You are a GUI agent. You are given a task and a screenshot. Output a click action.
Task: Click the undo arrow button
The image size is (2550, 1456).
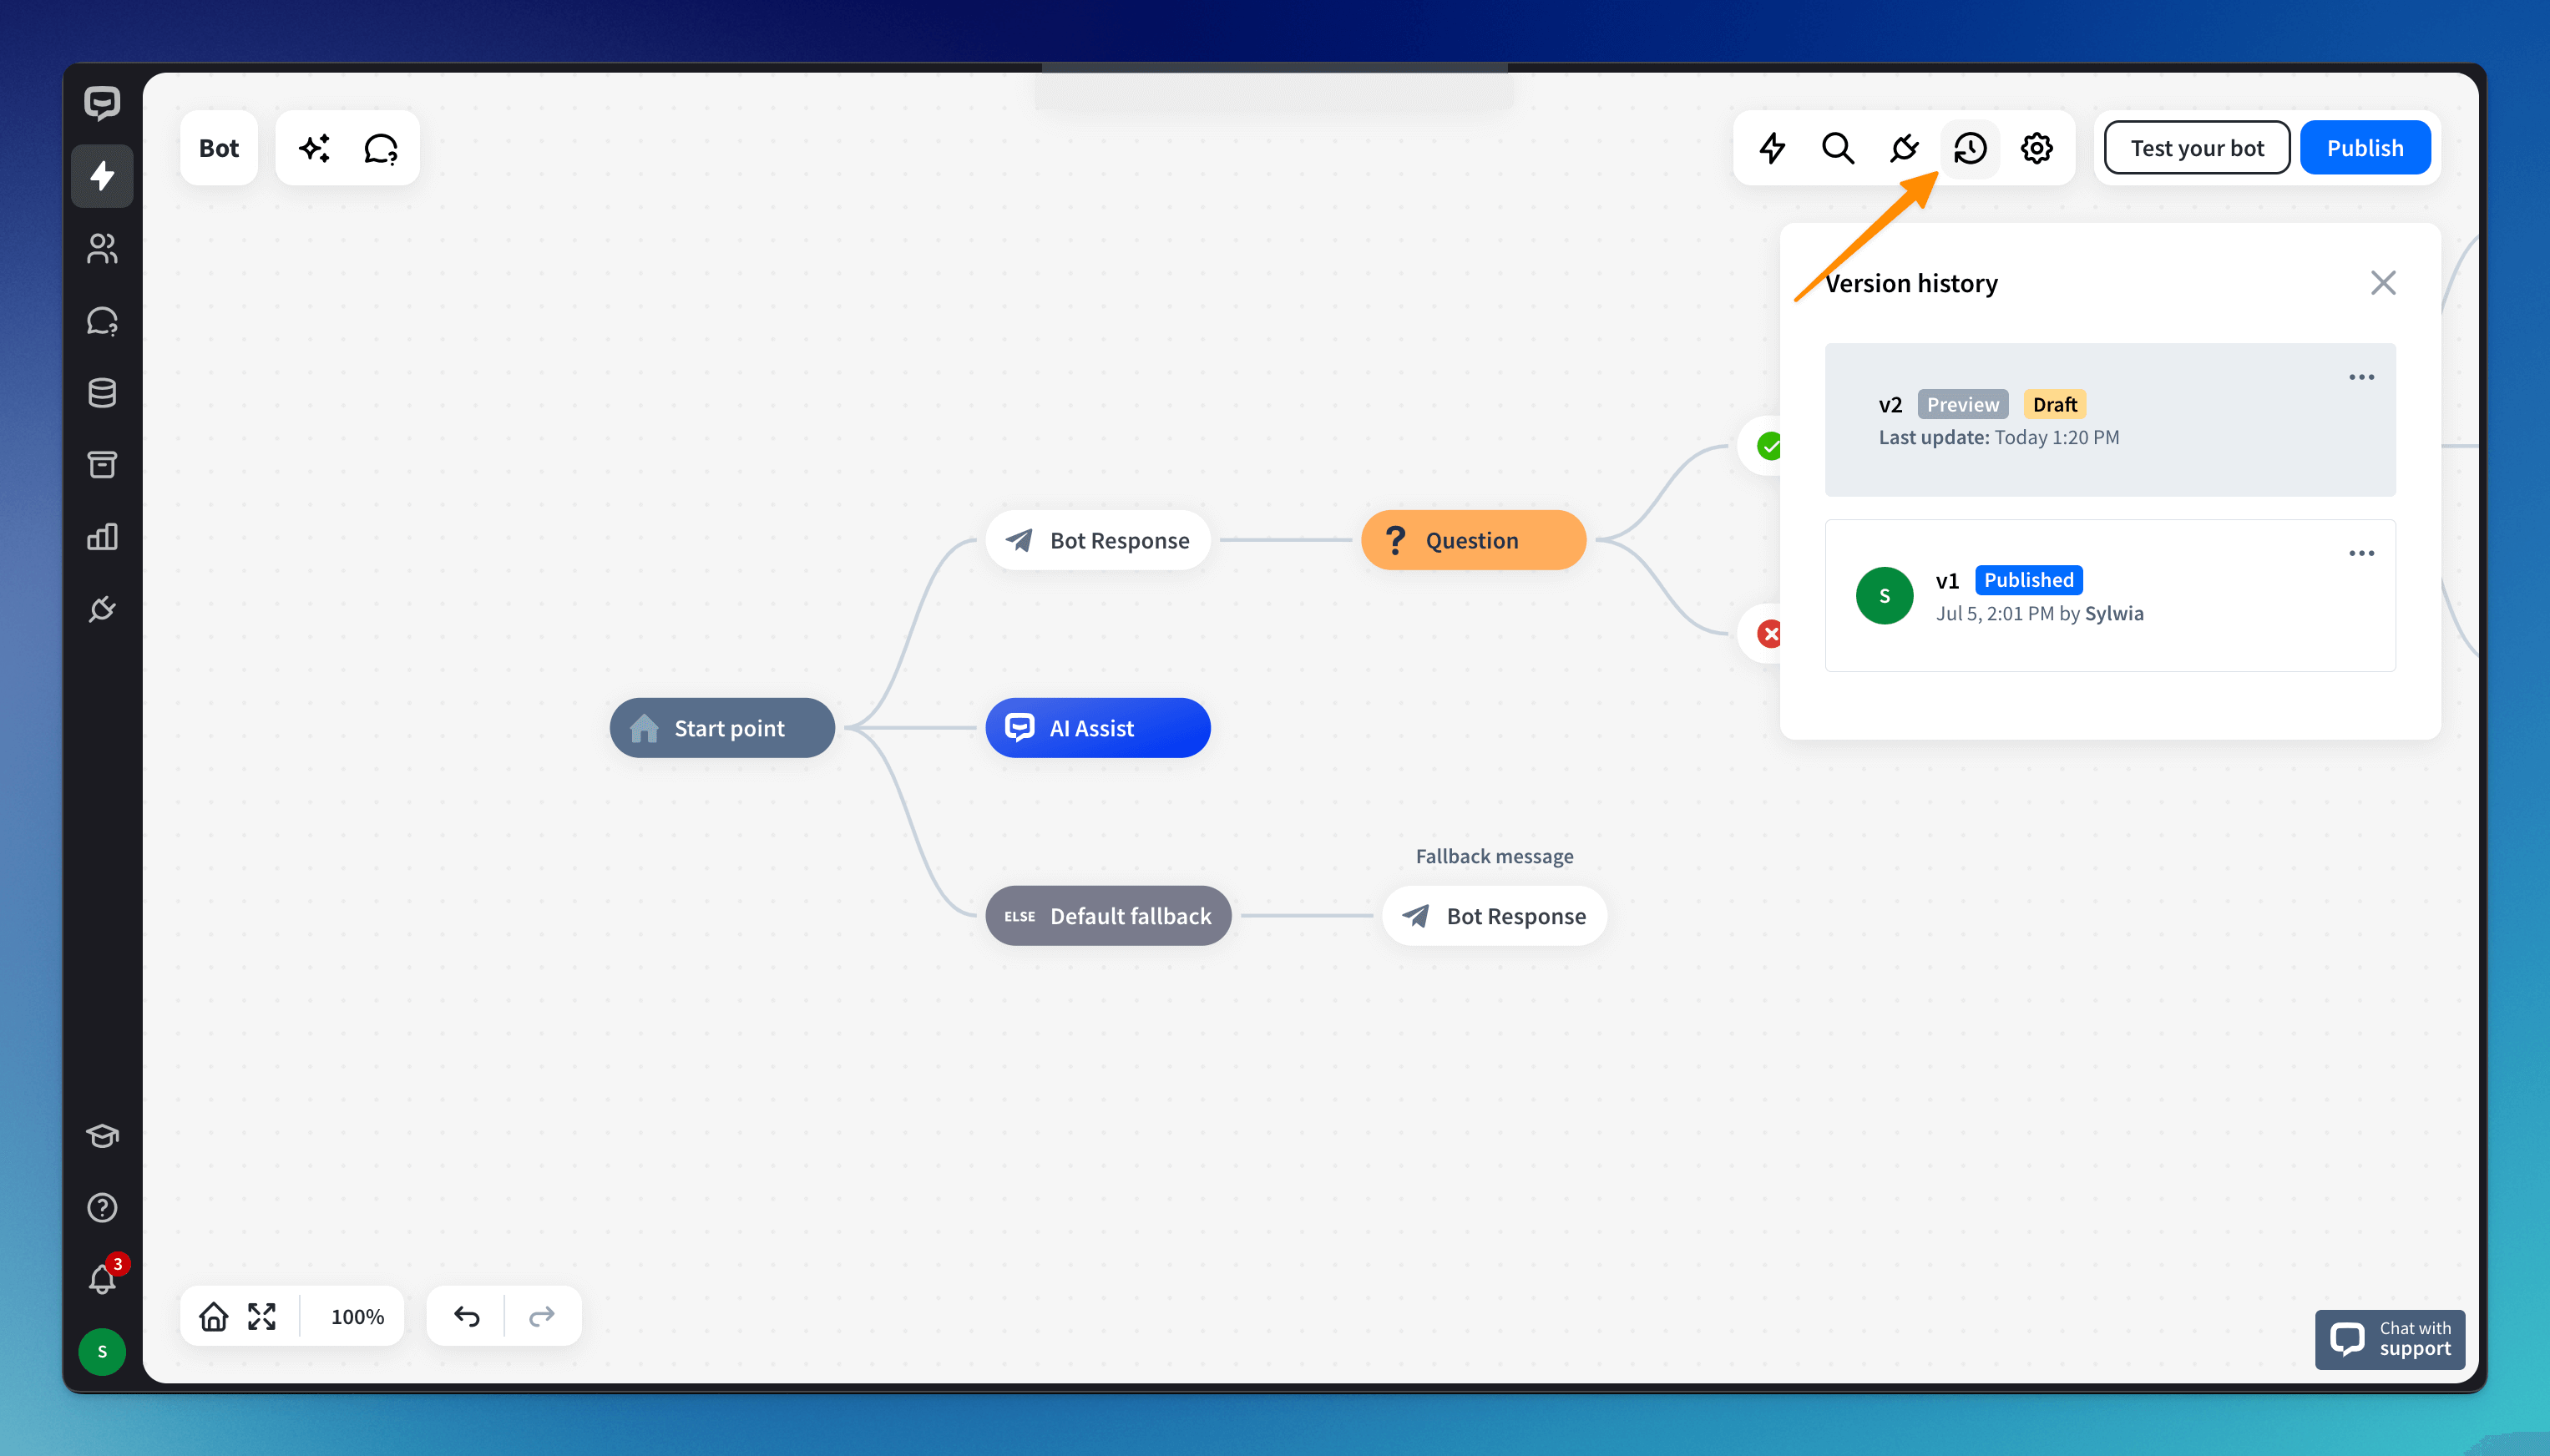tap(466, 1316)
